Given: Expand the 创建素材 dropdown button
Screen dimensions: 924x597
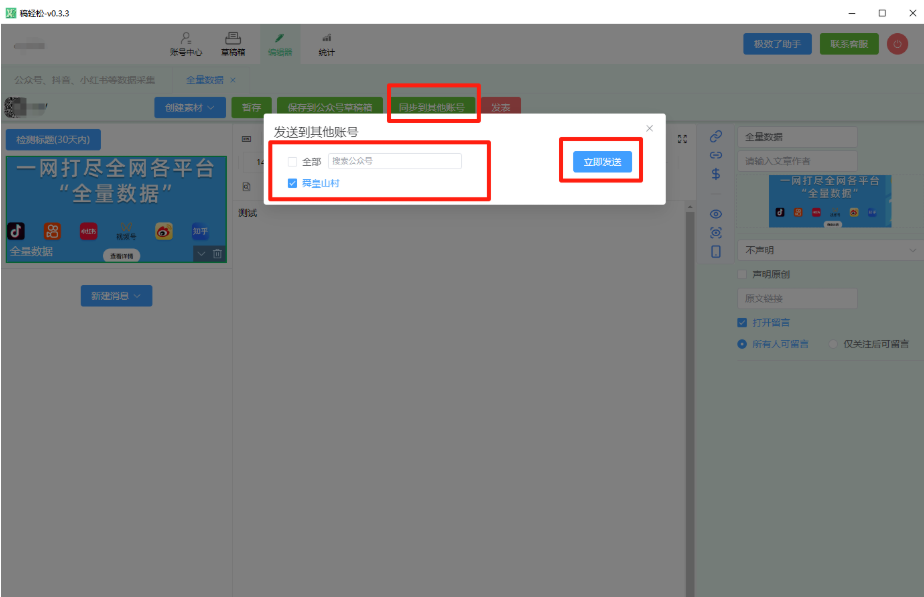Looking at the screenshot, I should [x=189, y=107].
